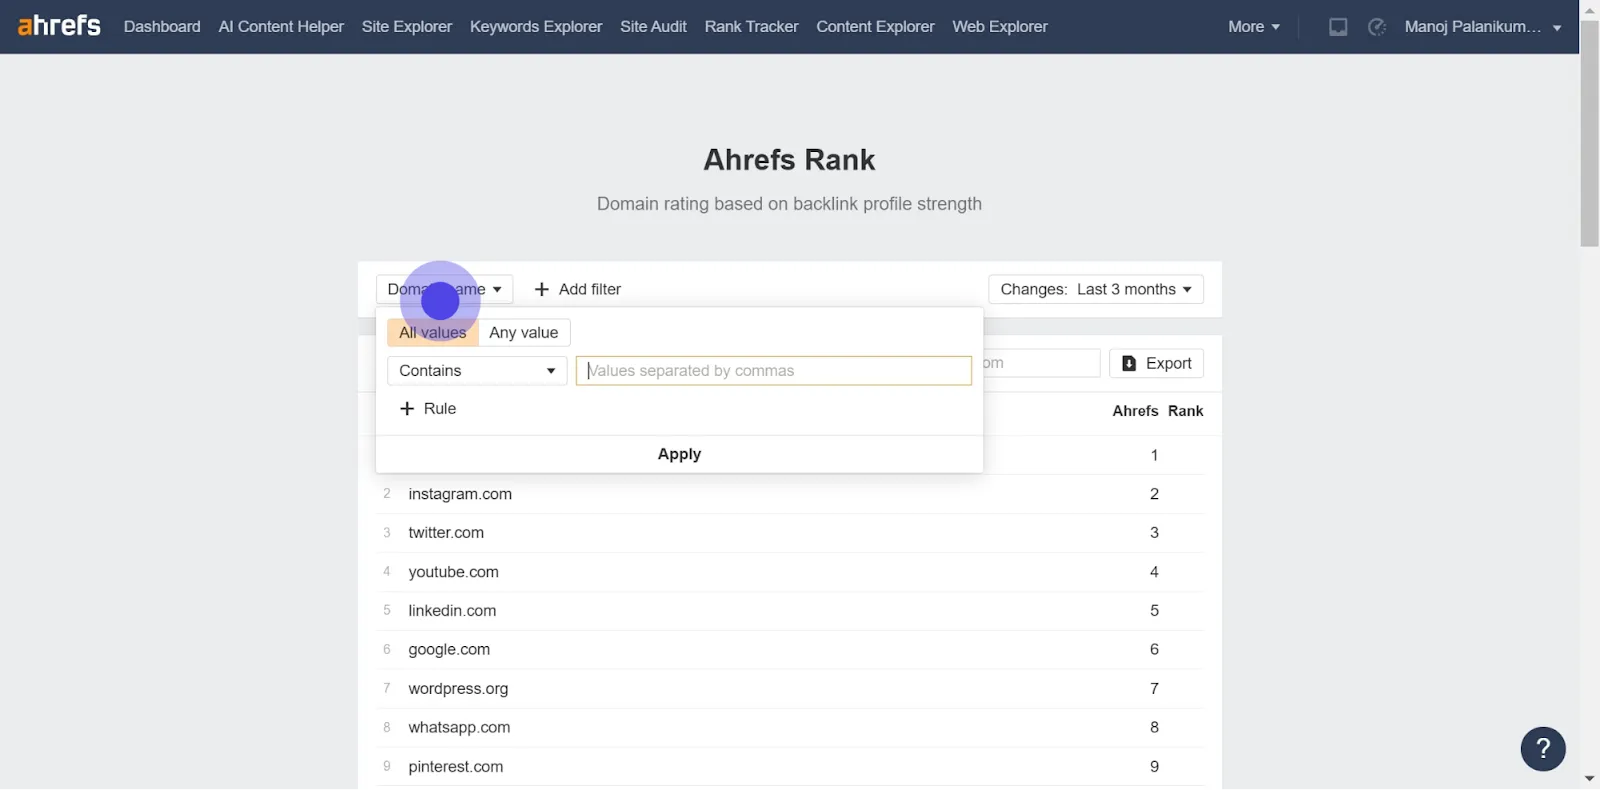The height and width of the screenshot is (790, 1600).
Task: Click twitter.com row
Action: click(790, 533)
